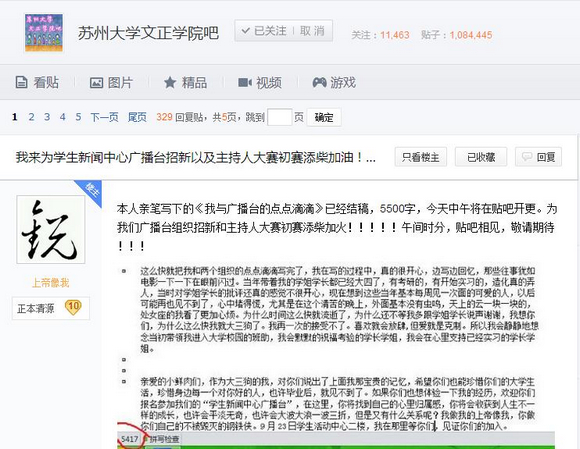Open 上帝像我 user avatar

(51, 229)
